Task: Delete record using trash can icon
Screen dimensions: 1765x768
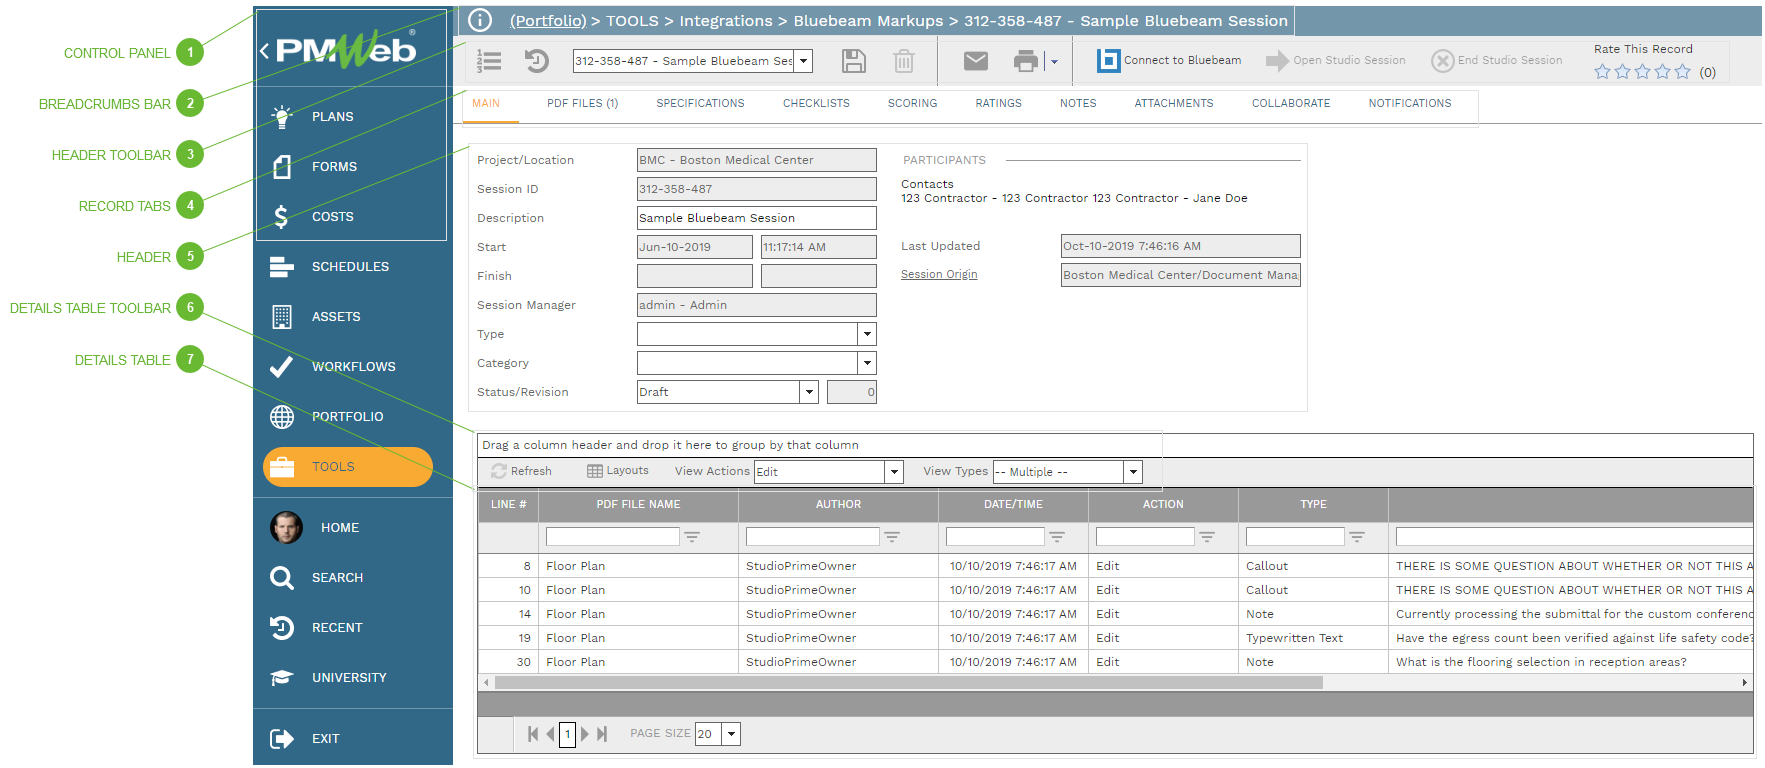Action: [904, 61]
